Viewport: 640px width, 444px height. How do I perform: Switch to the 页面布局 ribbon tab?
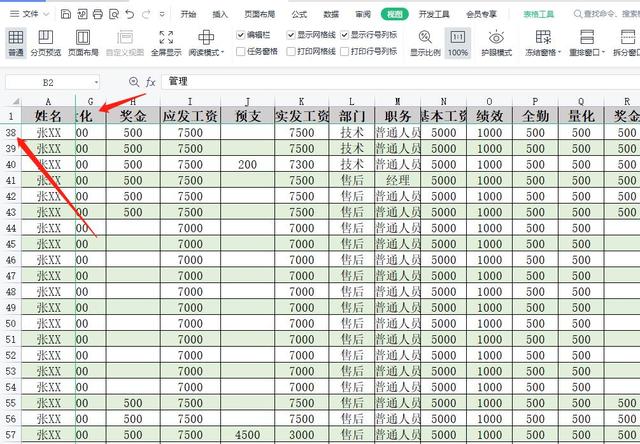(260, 14)
